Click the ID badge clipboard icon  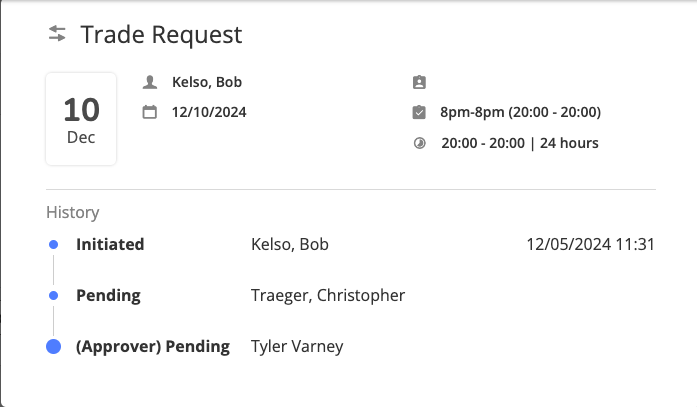pyautogui.click(x=419, y=82)
